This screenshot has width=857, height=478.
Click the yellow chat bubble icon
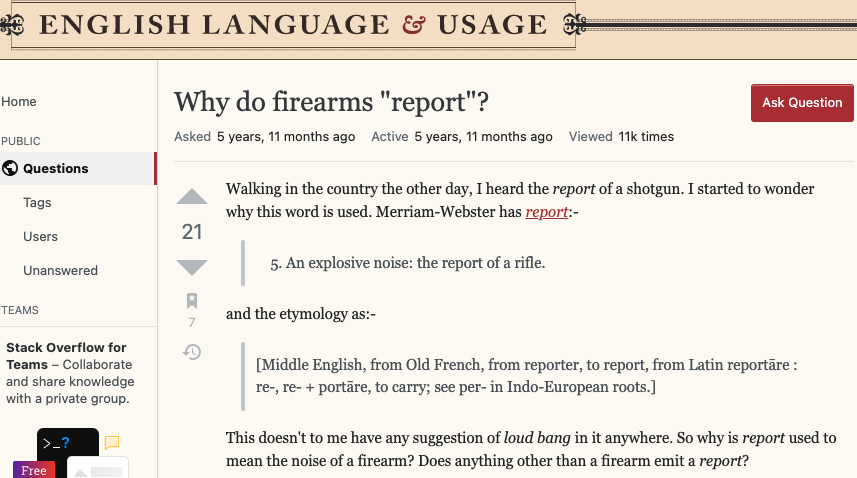click(112, 442)
